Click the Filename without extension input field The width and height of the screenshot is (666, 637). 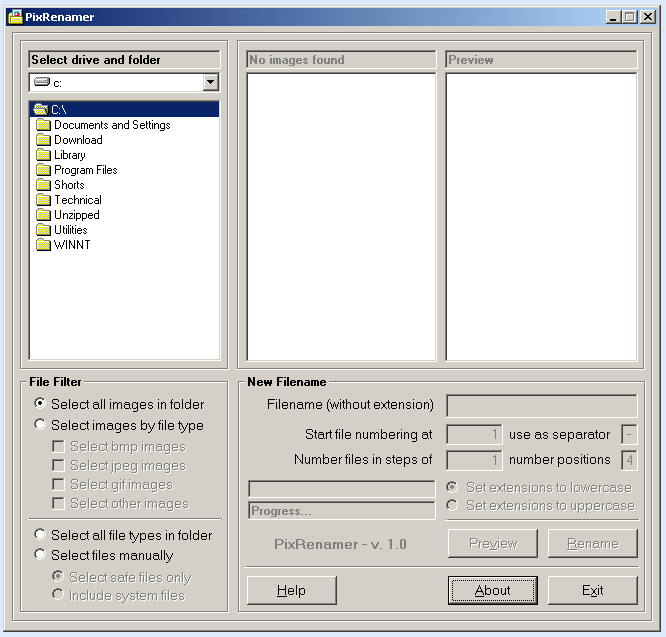(541, 405)
